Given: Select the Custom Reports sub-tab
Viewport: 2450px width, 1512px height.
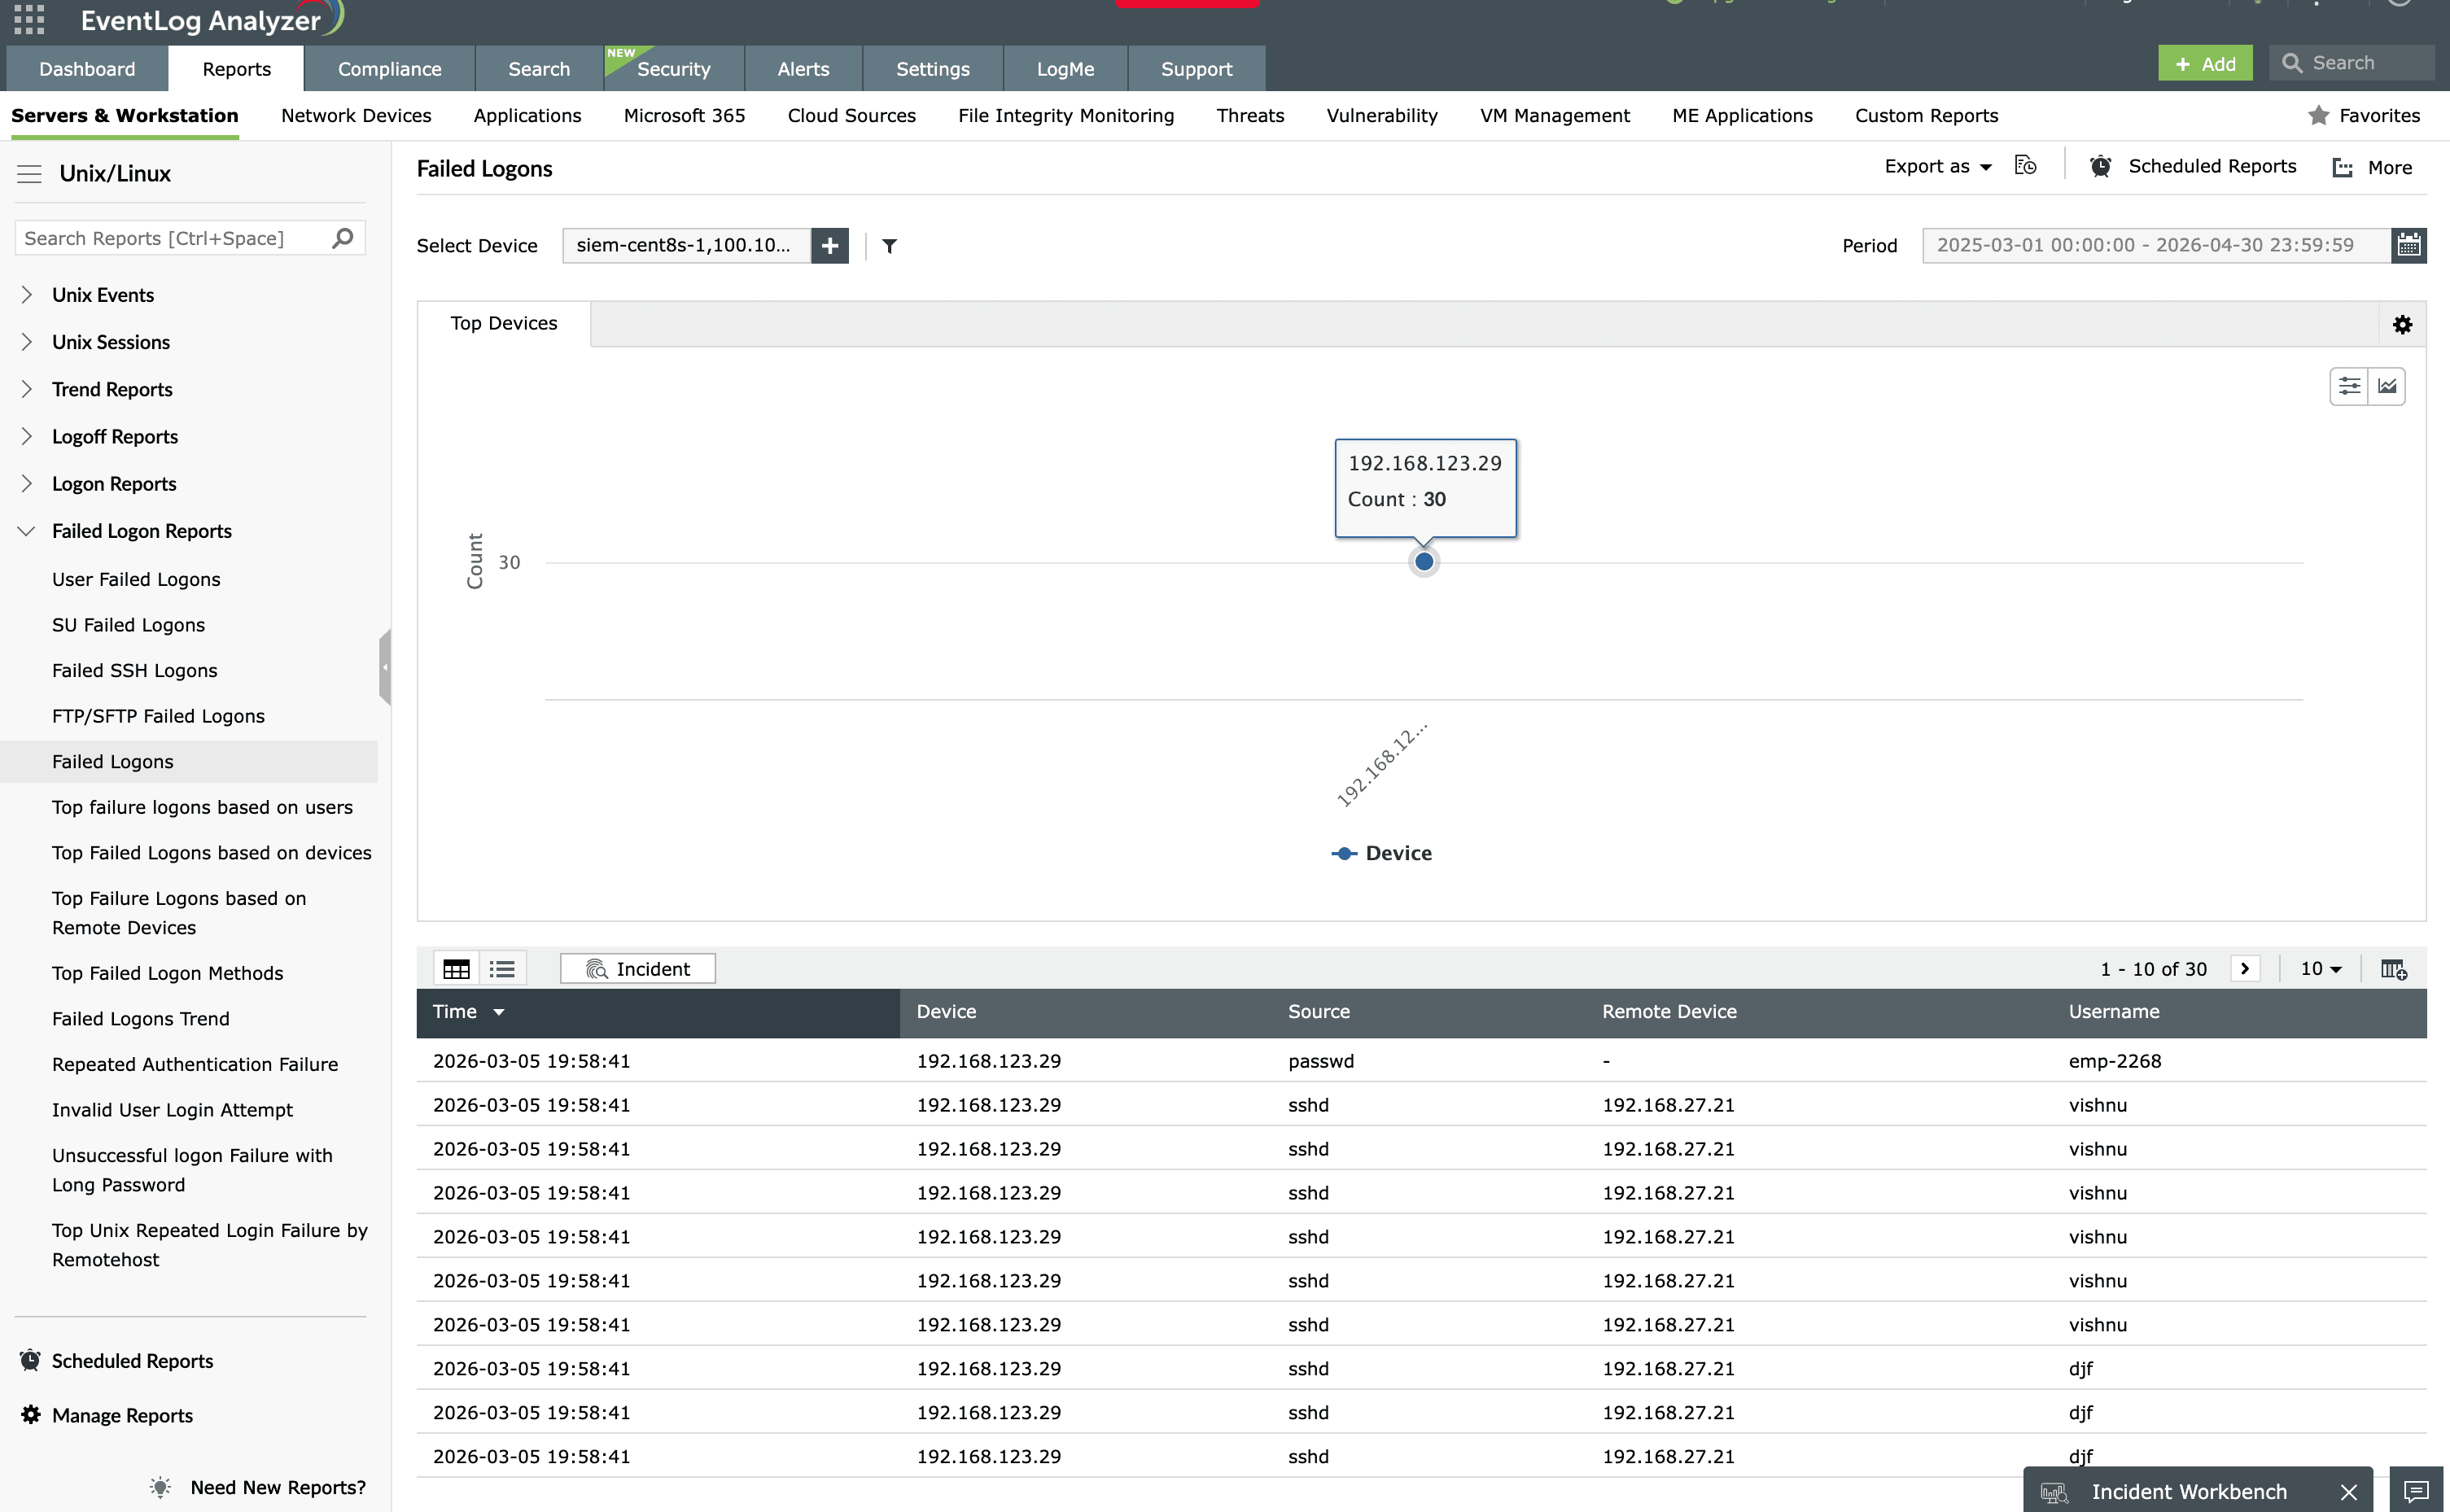Looking at the screenshot, I should click(x=1926, y=116).
